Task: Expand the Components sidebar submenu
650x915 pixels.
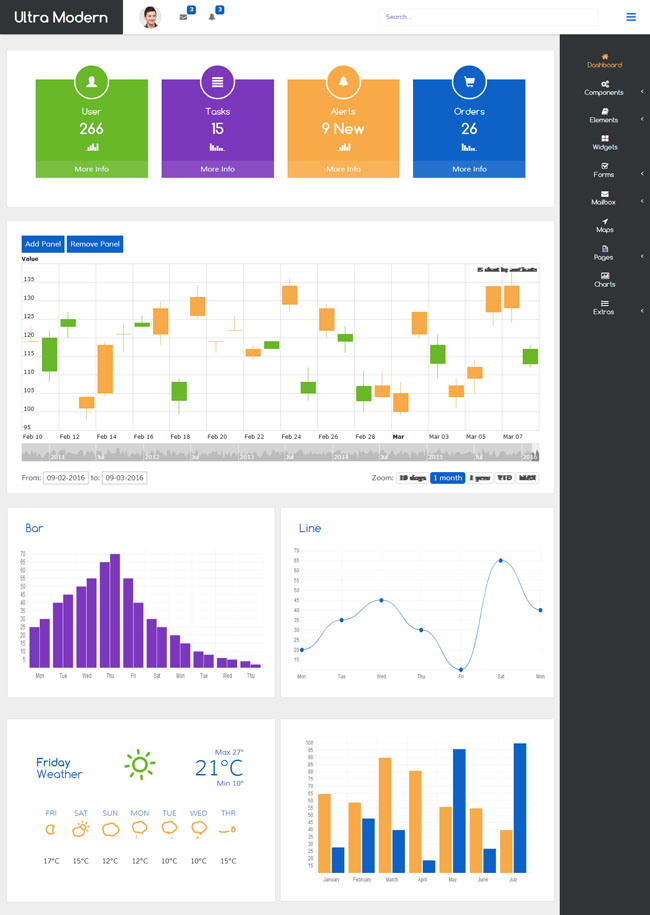Action: pyautogui.click(x=604, y=88)
